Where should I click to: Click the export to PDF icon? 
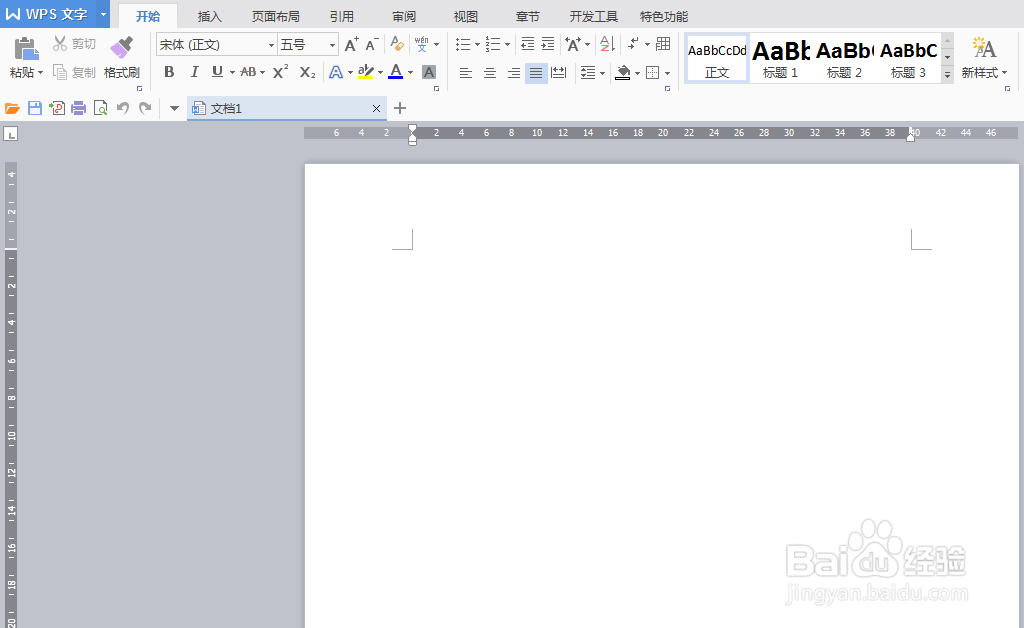pyautogui.click(x=57, y=108)
